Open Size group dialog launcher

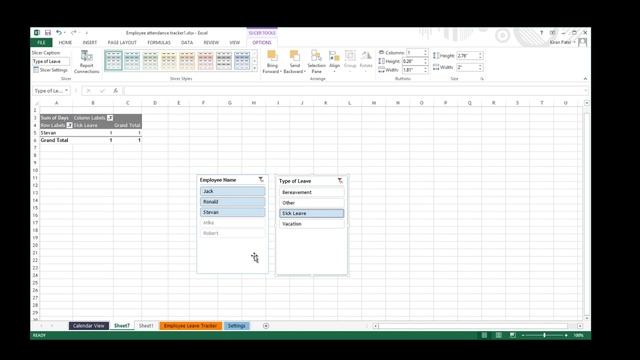pyautogui.click(x=482, y=78)
